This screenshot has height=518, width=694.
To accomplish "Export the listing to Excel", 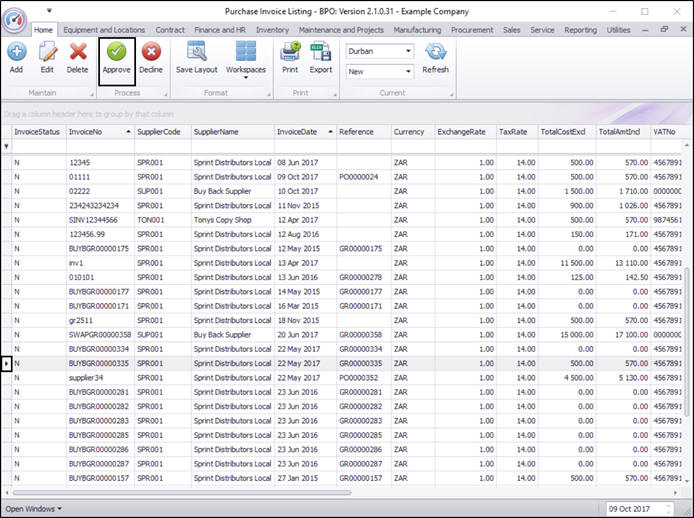I will pos(321,56).
